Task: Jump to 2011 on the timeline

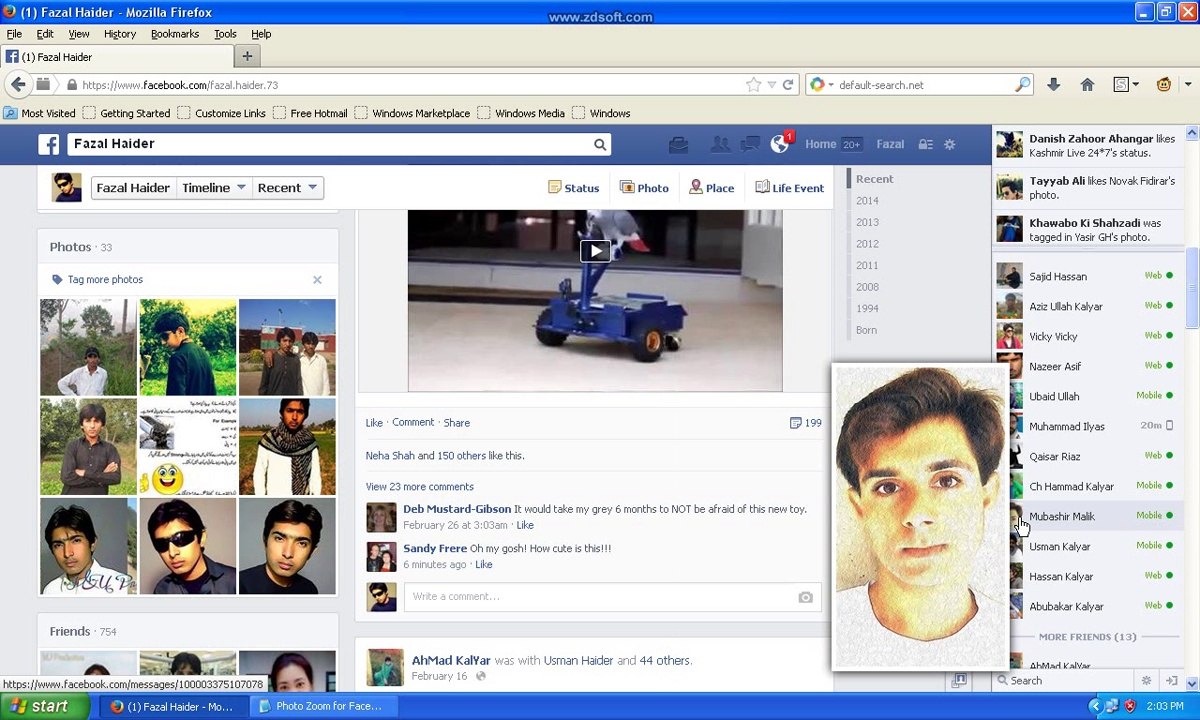Action: [x=867, y=266]
